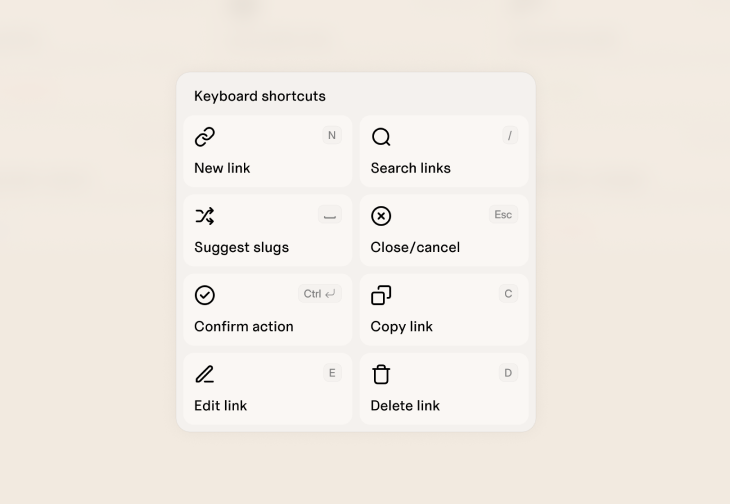Image resolution: width=730 pixels, height=504 pixels.
Task: Click the N key badge
Action: click(x=332, y=135)
